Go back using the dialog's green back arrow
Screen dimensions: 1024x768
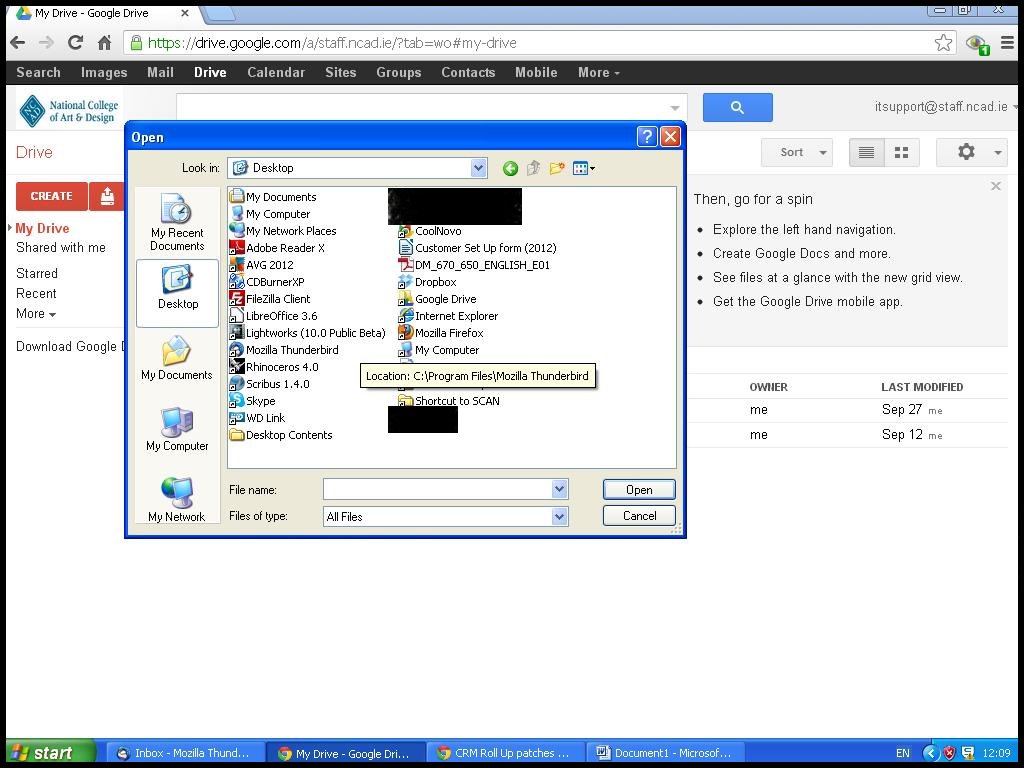510,168
